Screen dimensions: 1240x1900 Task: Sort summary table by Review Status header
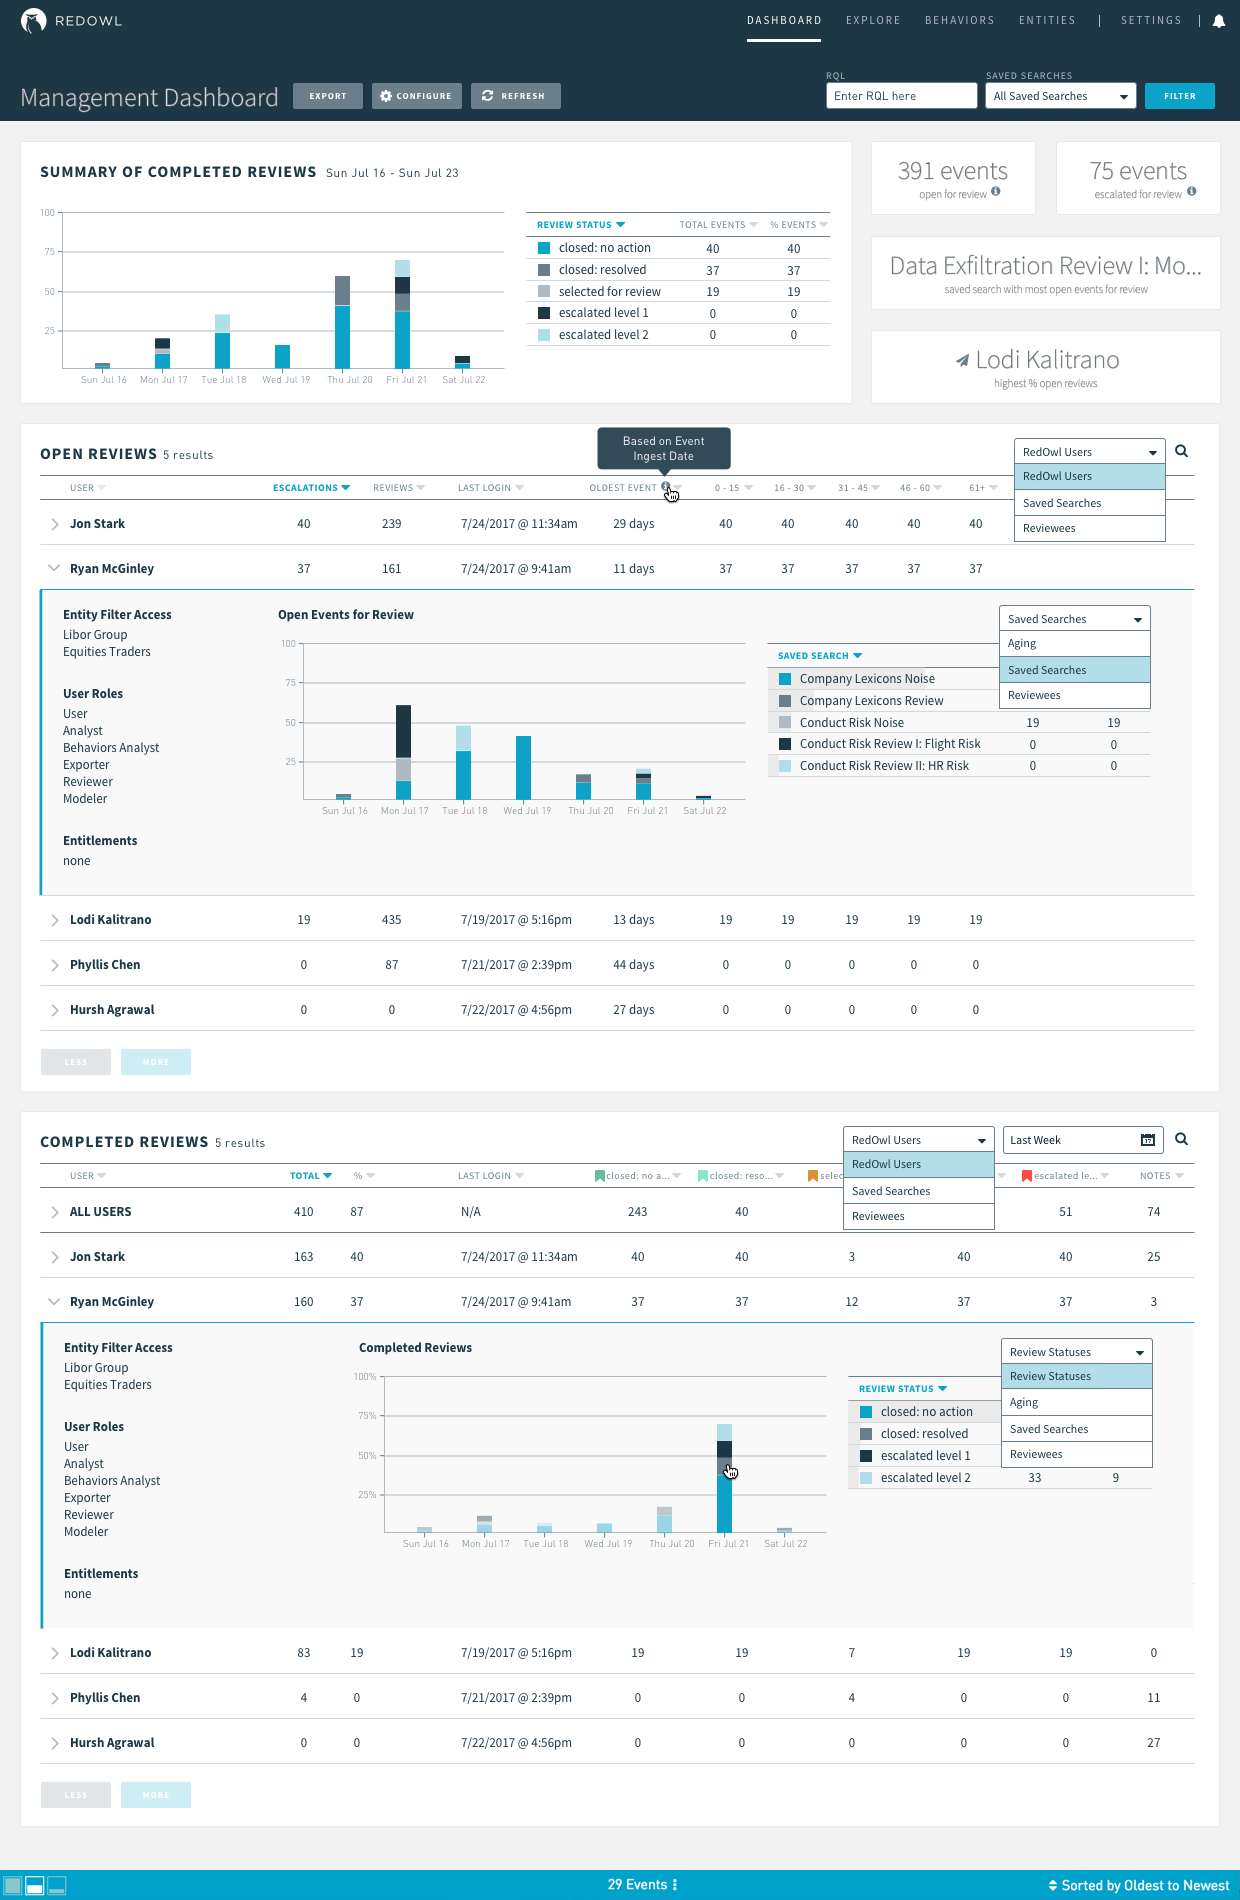tap(581, 225)
